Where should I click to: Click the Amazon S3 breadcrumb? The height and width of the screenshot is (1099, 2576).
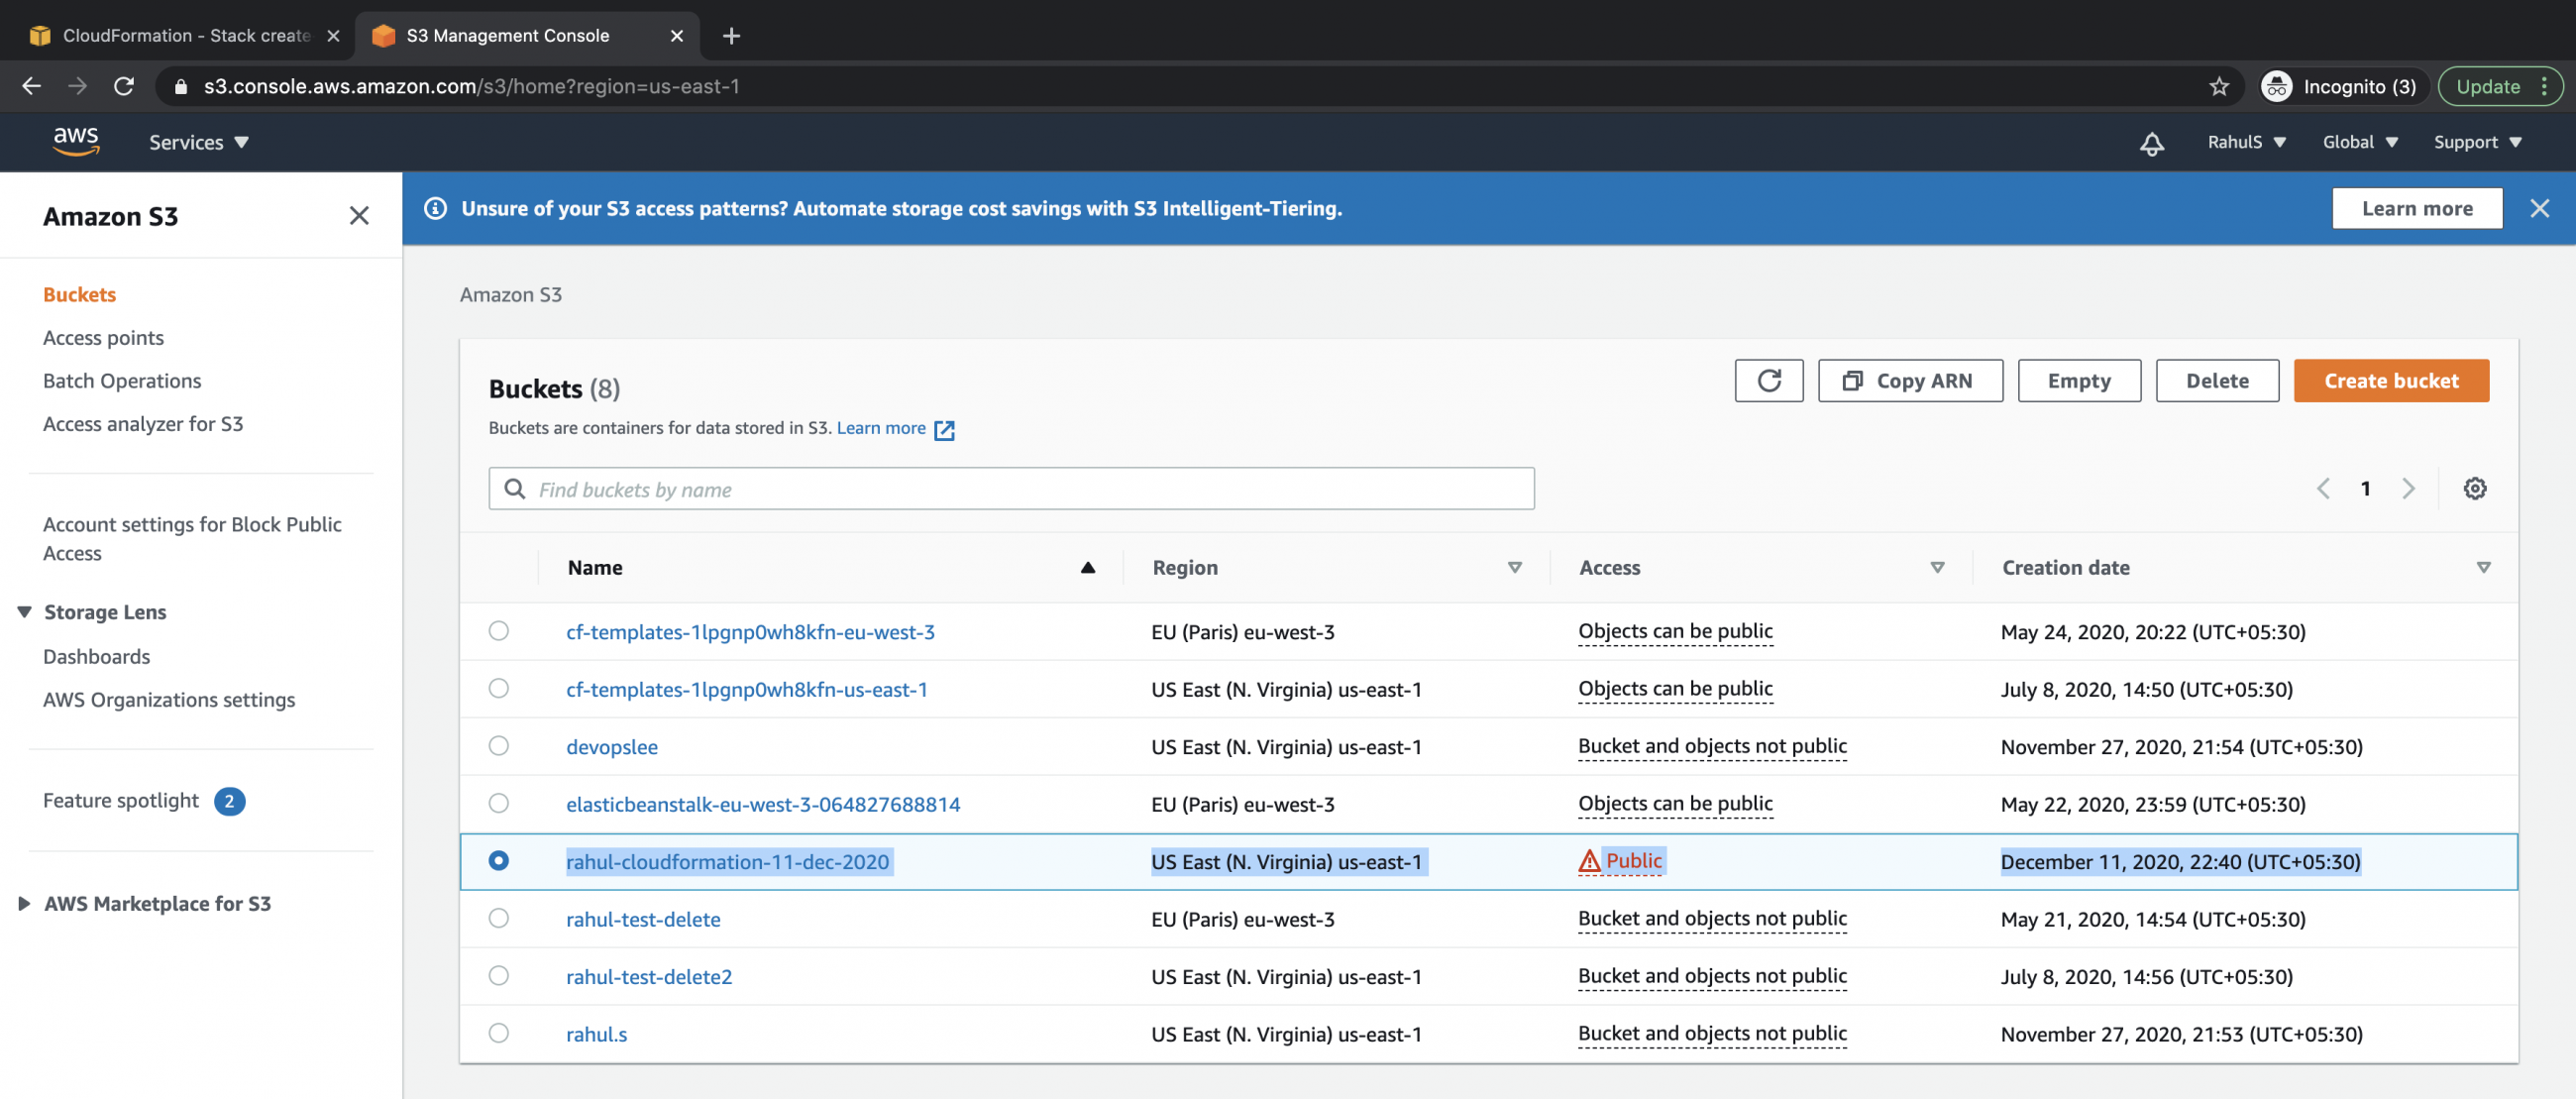510,295
